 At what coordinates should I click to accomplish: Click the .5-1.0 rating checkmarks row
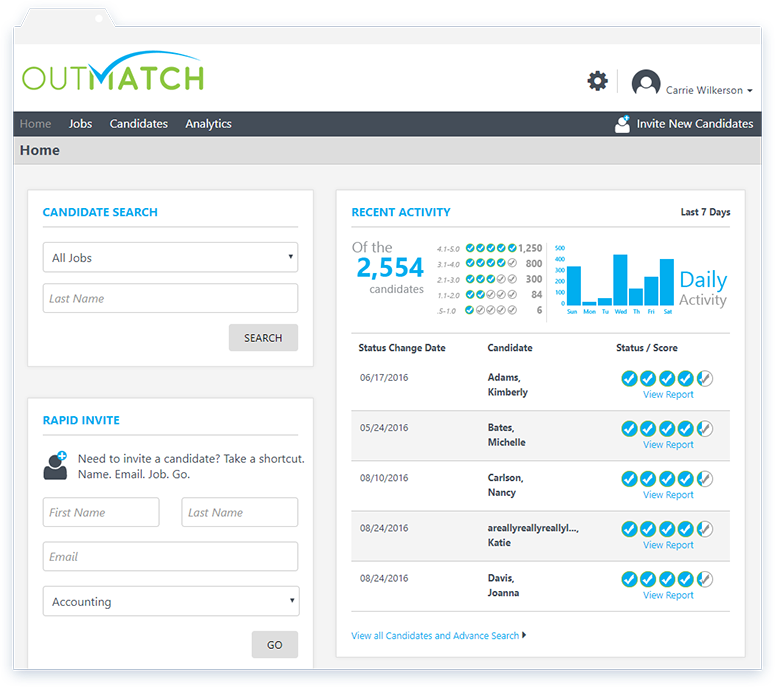tap(491, 310)
